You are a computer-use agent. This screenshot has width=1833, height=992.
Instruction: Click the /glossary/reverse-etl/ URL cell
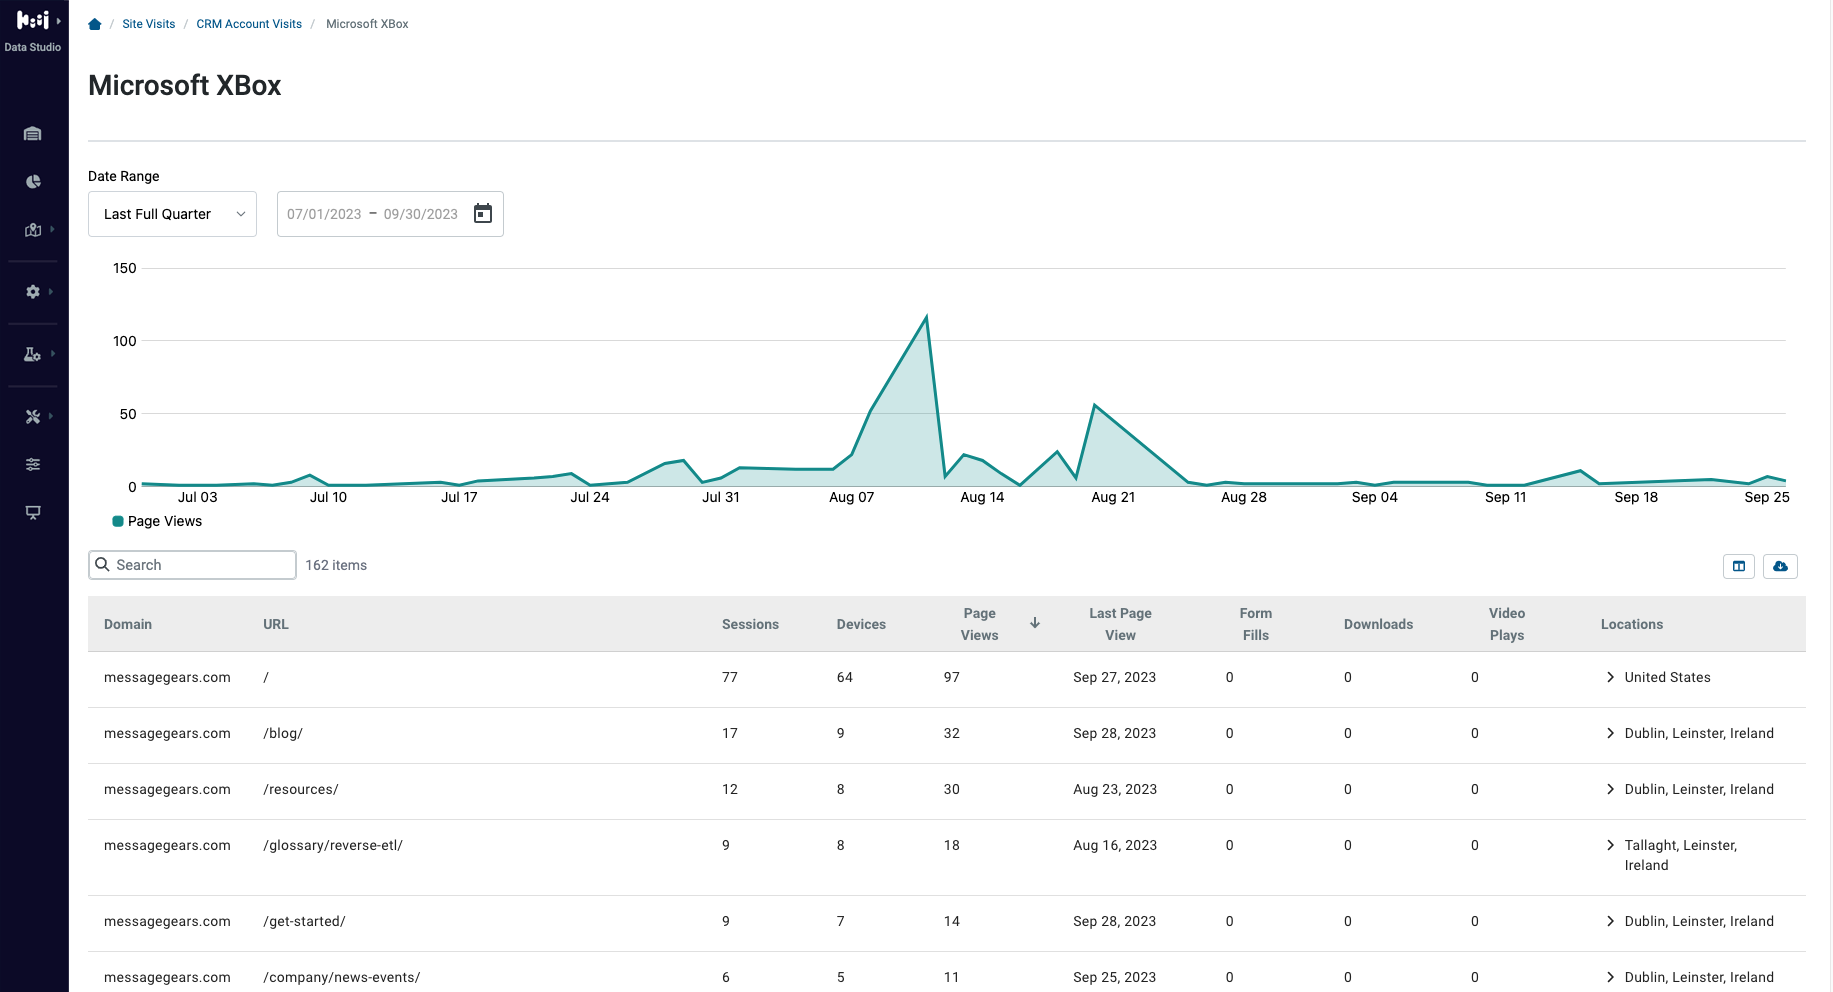click(333, 845)
